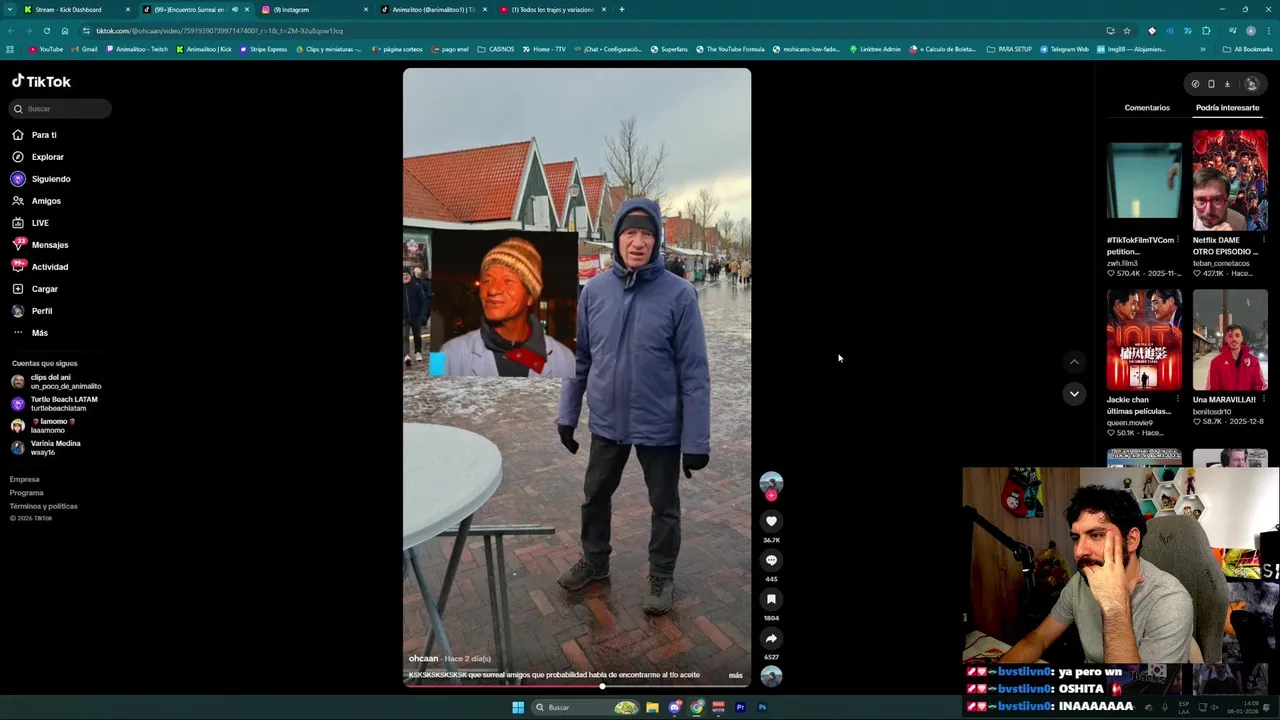The image size is (1280, 720).
Task: Open the PARA SETUP bookmark folder
Action: (1009, 49)
